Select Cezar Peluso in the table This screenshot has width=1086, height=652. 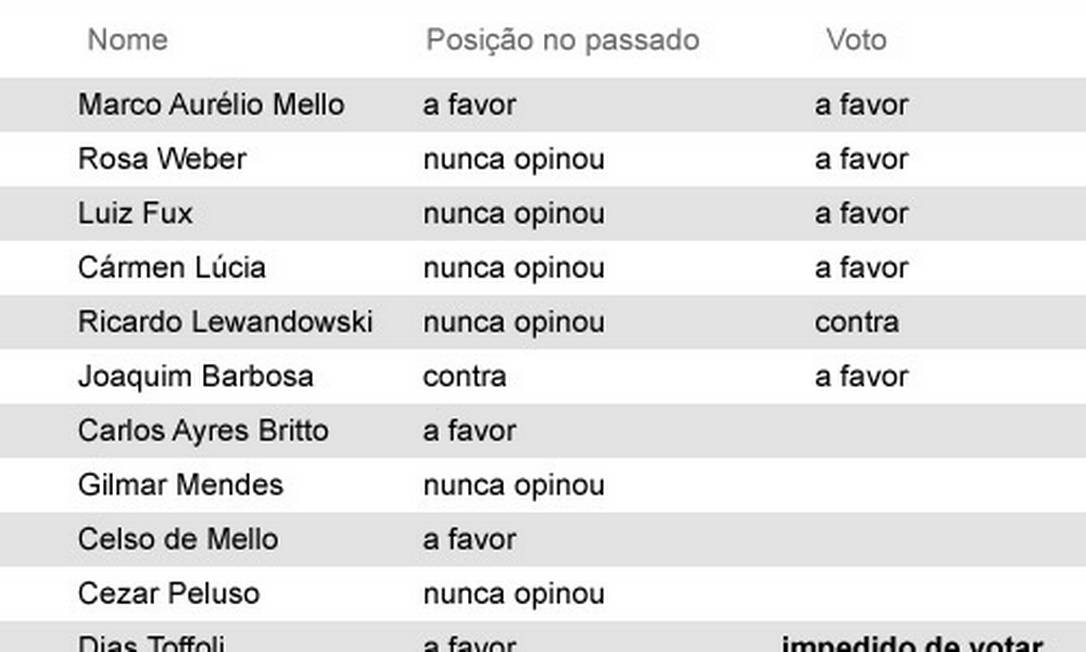click(169, 594)
